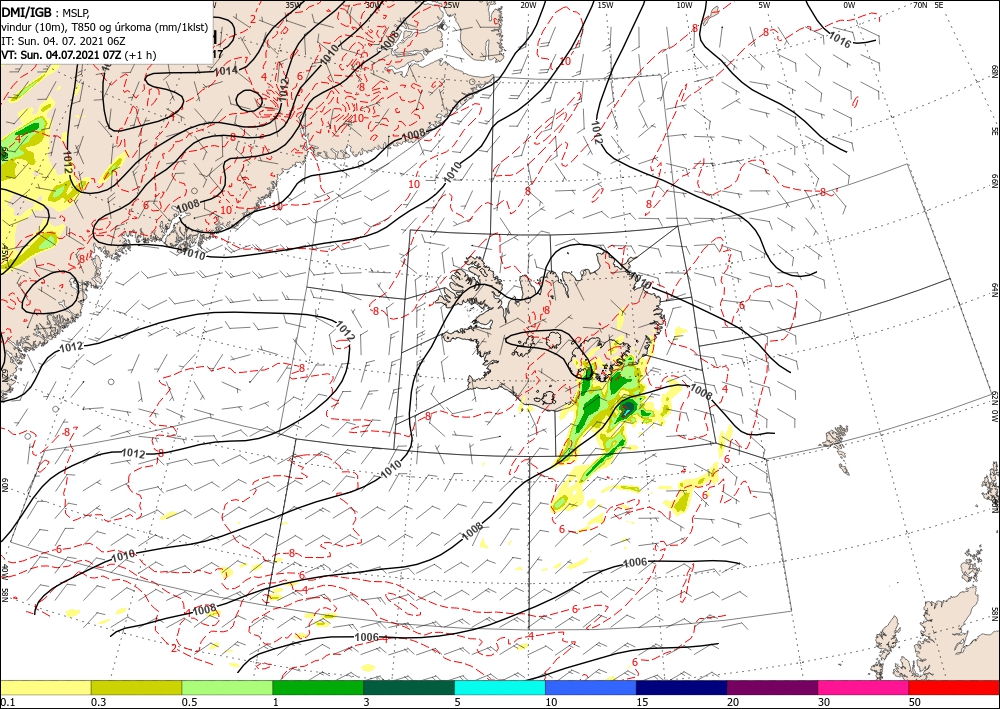Image resolution: width=1000 pixels, height=709 pixels.
Task: Click legend value 30
Action: (824, 702)
